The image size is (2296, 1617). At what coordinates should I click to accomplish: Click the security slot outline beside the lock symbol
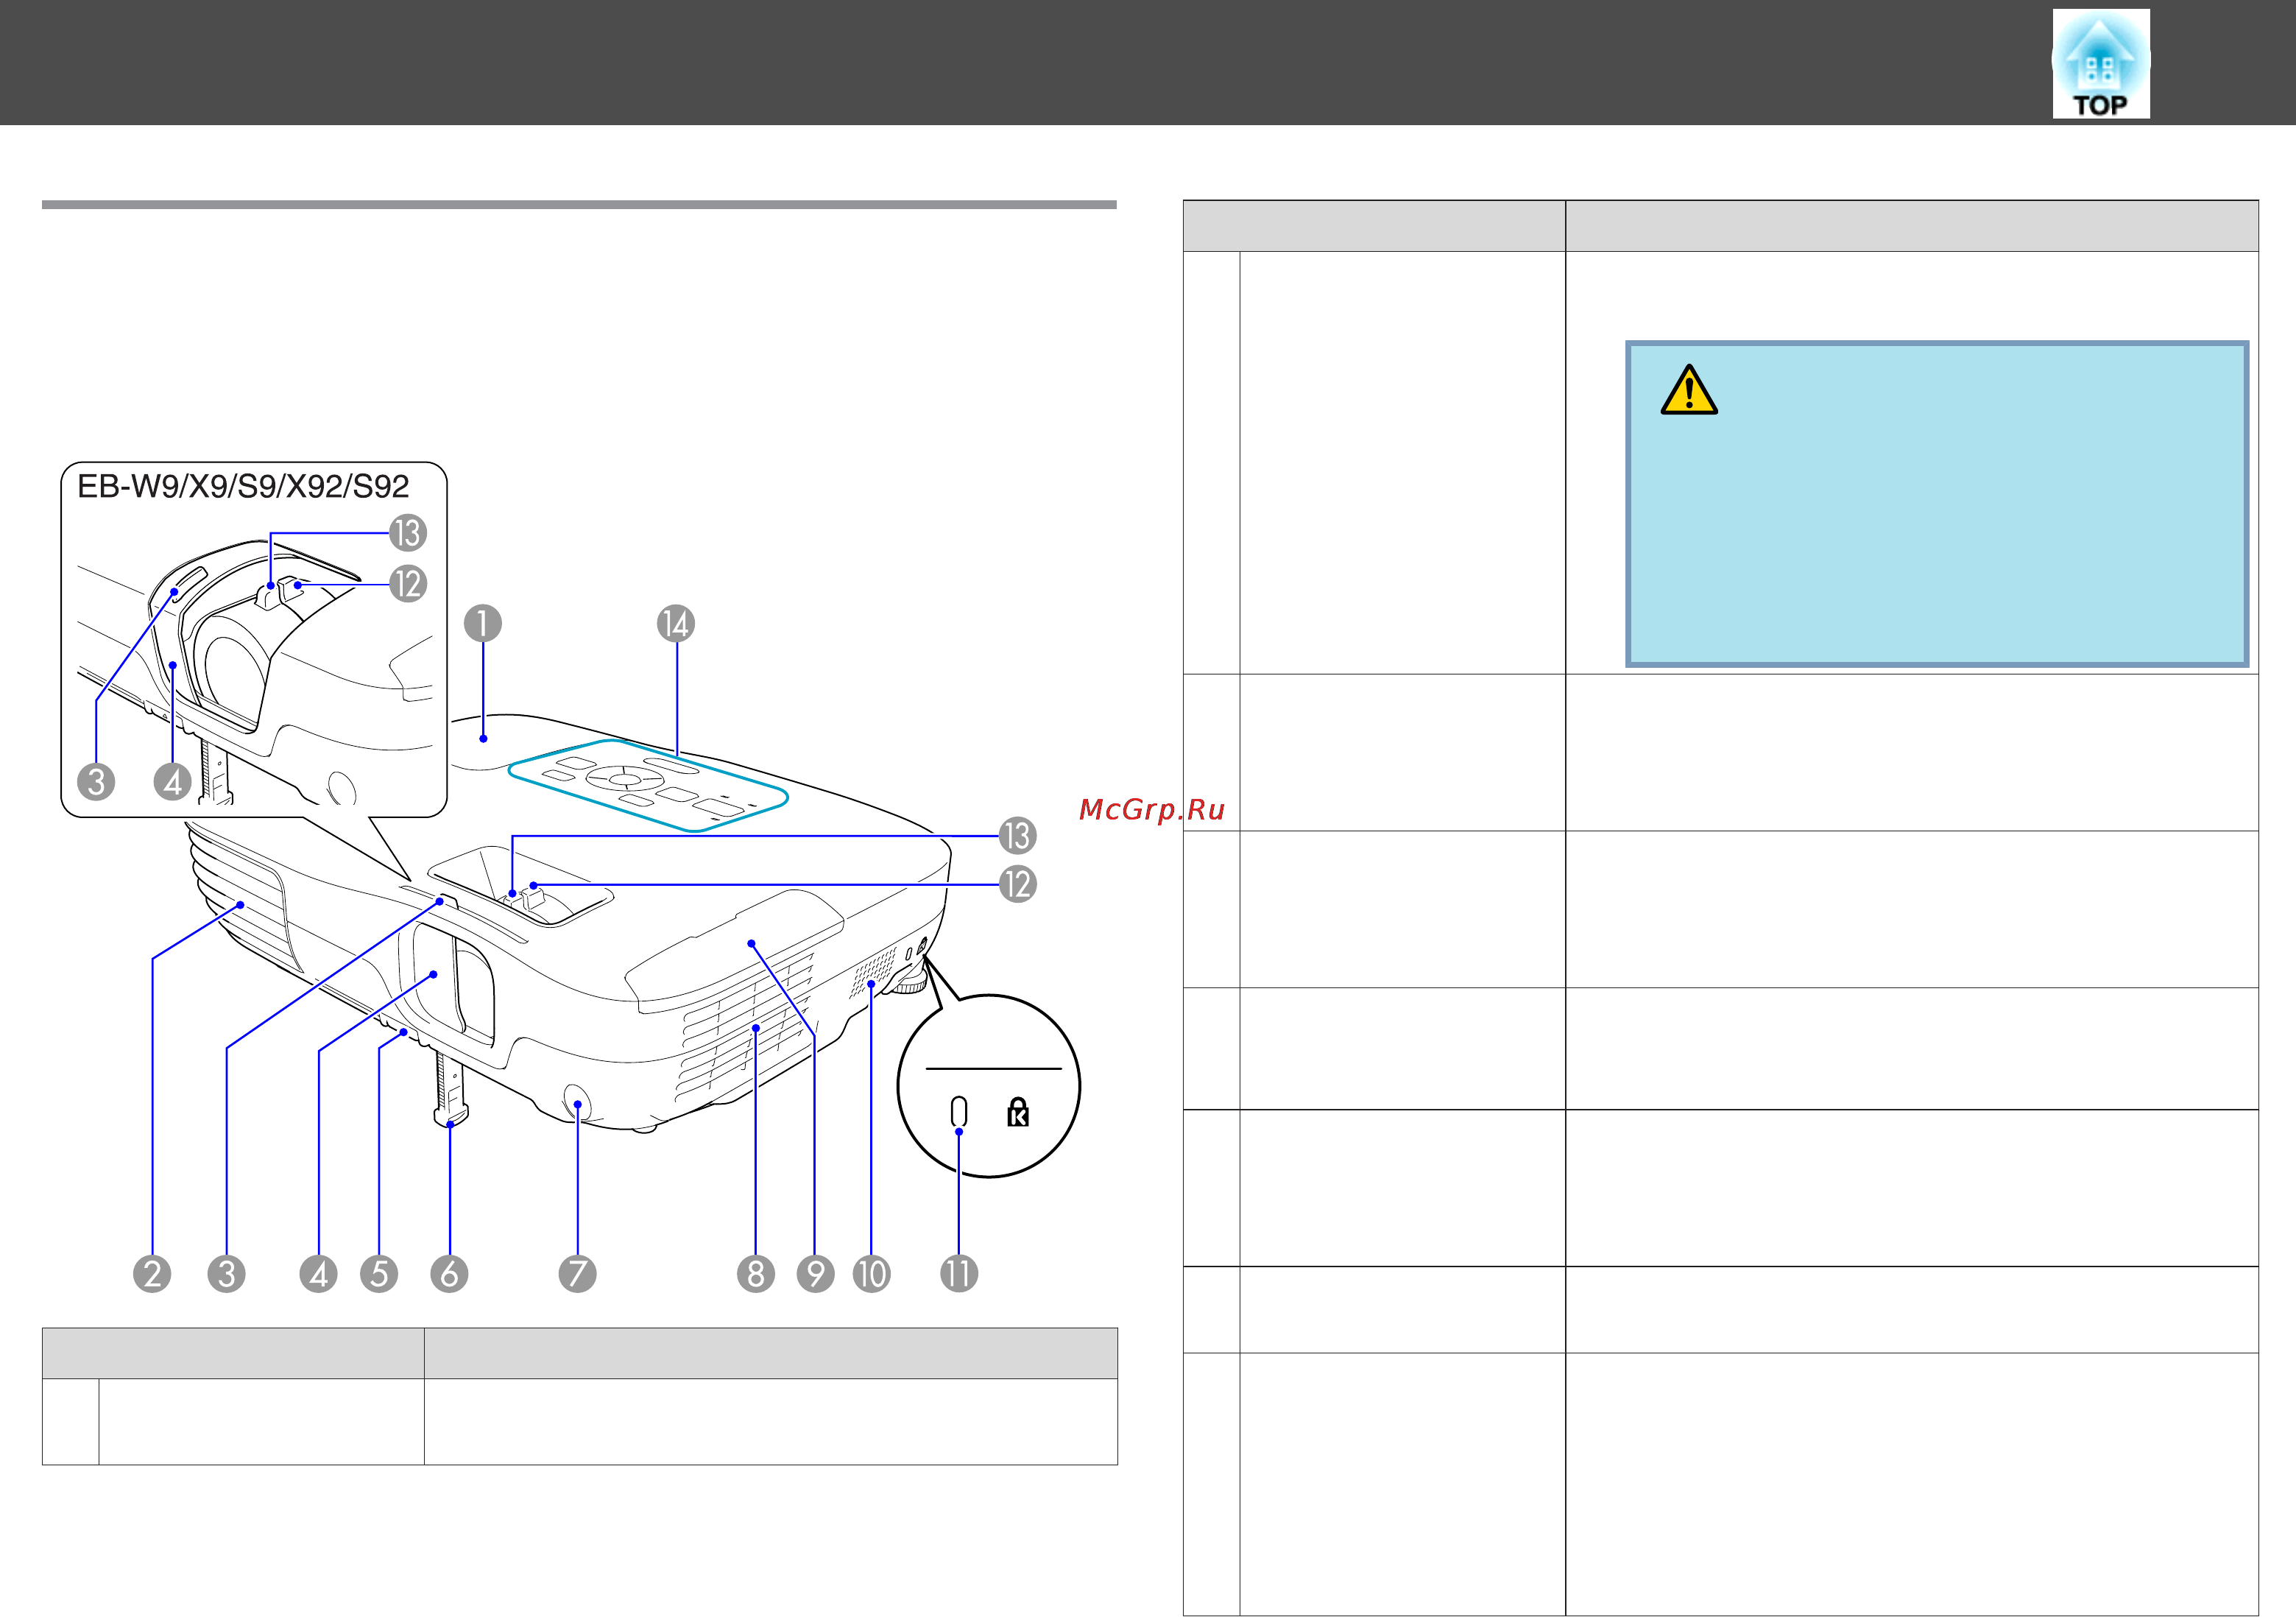(959, 1111)
